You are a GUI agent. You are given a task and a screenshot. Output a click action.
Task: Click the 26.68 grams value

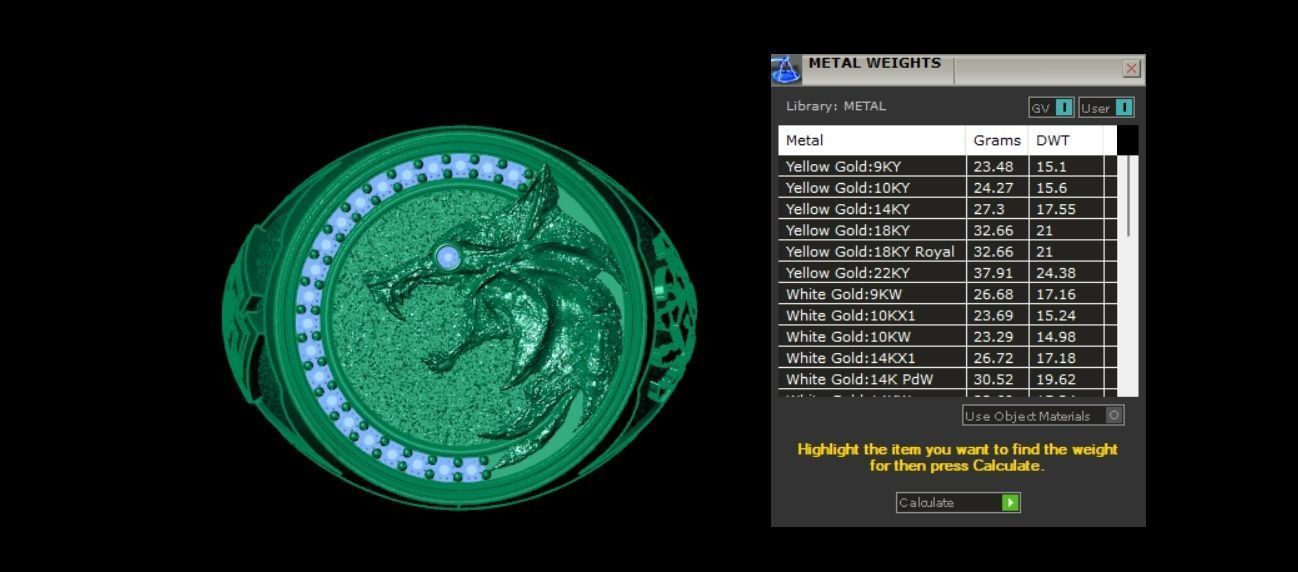(x=993, y=294)
